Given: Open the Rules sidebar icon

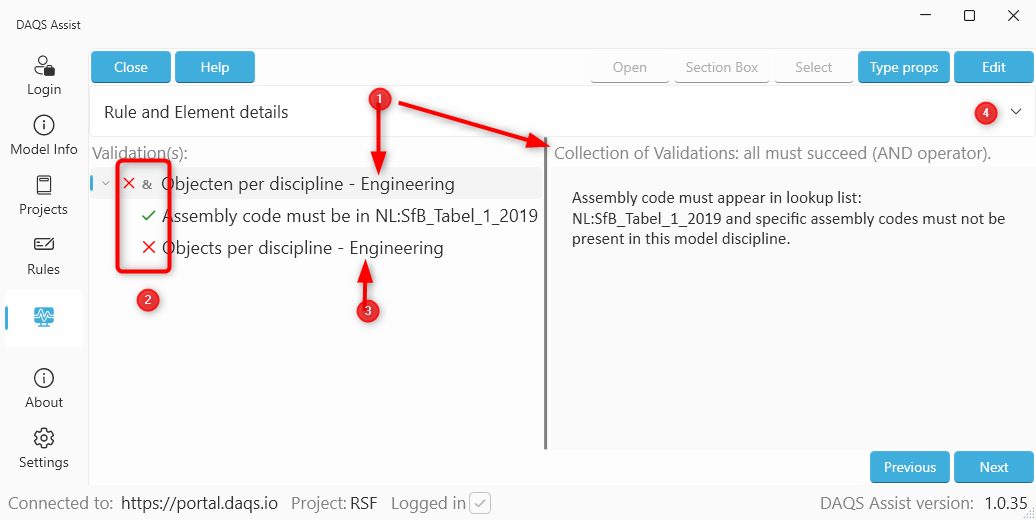Looking at the screenshot, I should click(x=44, y=245).
